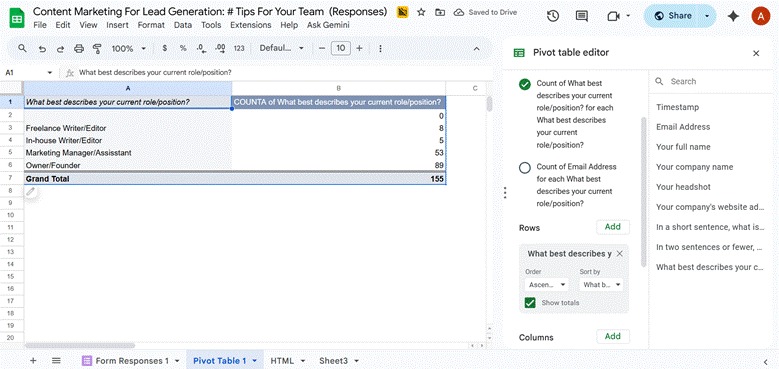Decrease font size with minus

point(322,48)
